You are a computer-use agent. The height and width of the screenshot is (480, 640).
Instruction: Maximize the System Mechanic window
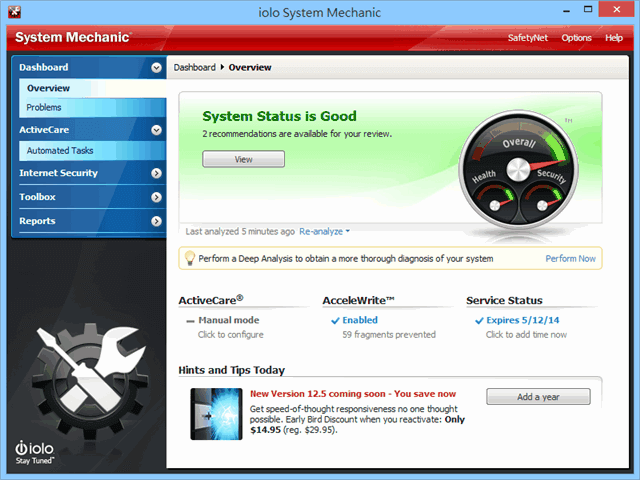tap(588, 10)
